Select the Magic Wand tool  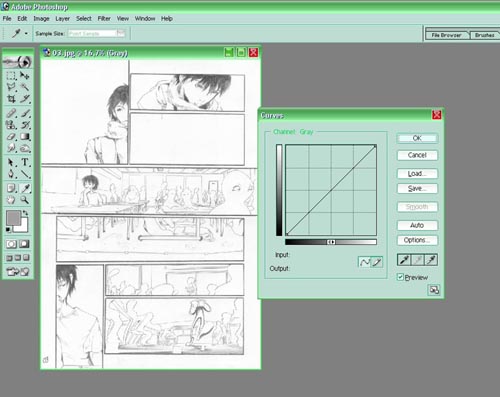[x=25, y=87]
